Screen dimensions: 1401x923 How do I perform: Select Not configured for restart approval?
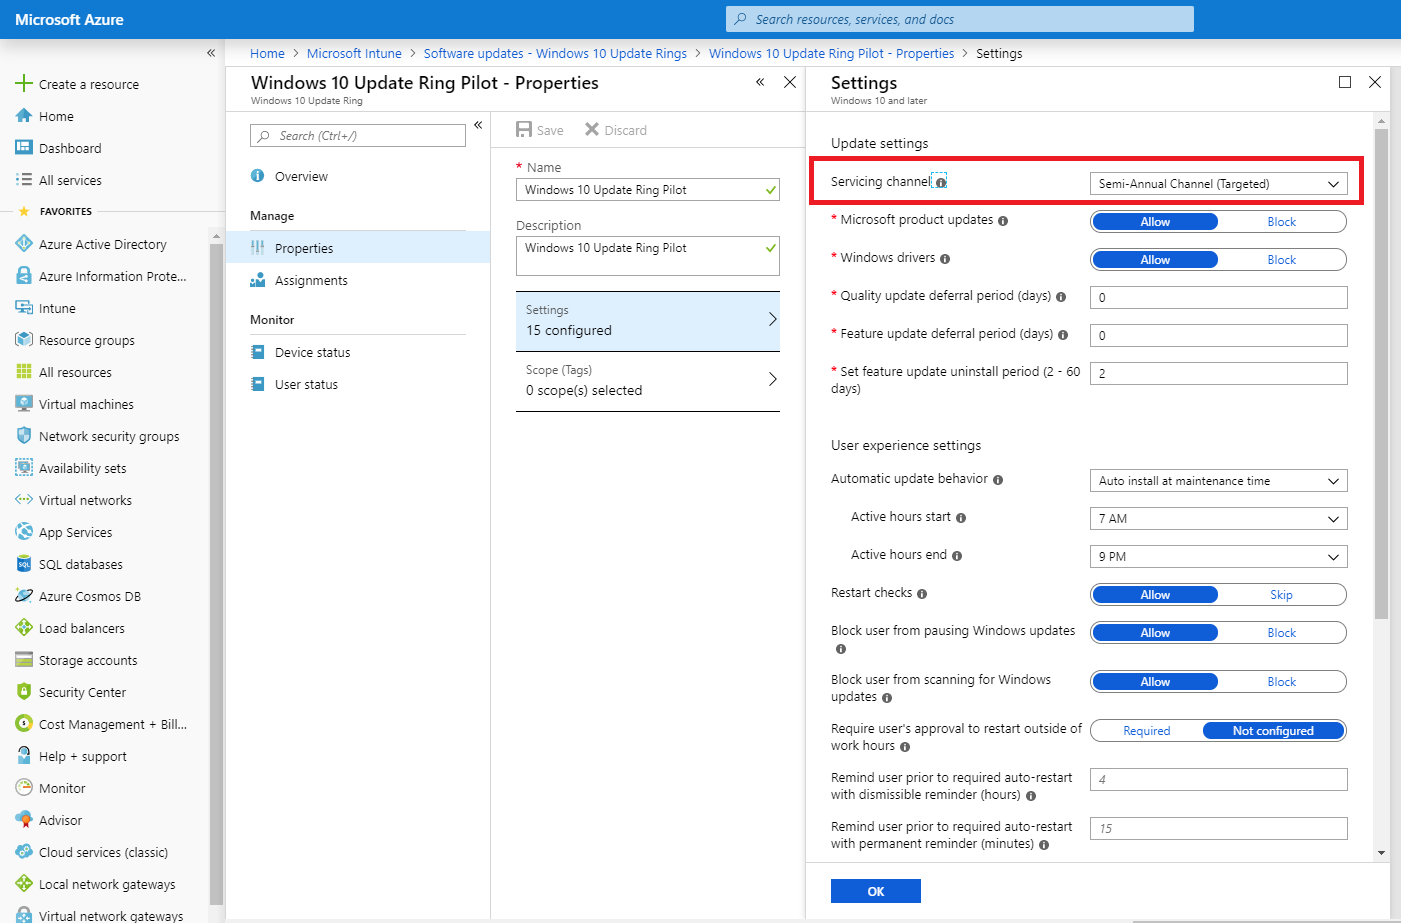pyautogui.click(x=1273, y=731)
